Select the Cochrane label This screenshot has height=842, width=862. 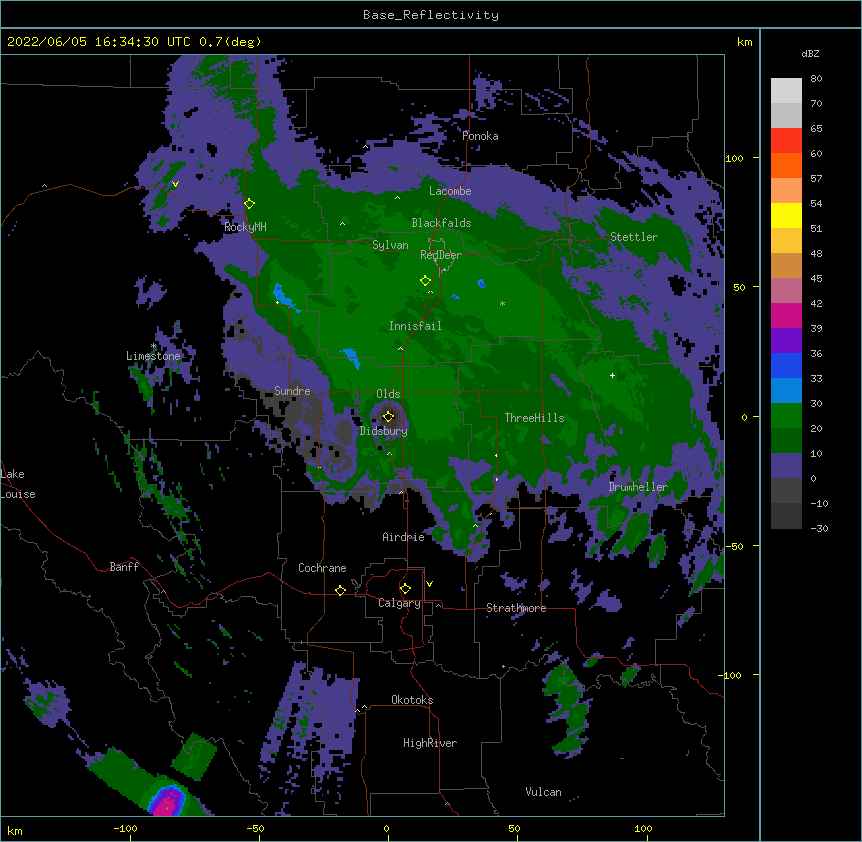tap(322, 568)
